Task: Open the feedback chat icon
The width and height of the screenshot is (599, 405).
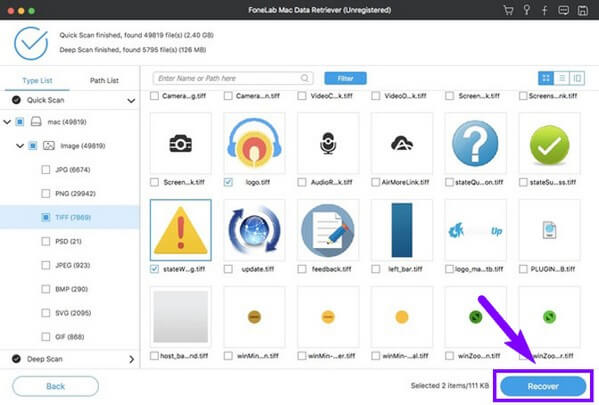Action: pos(563,10)
